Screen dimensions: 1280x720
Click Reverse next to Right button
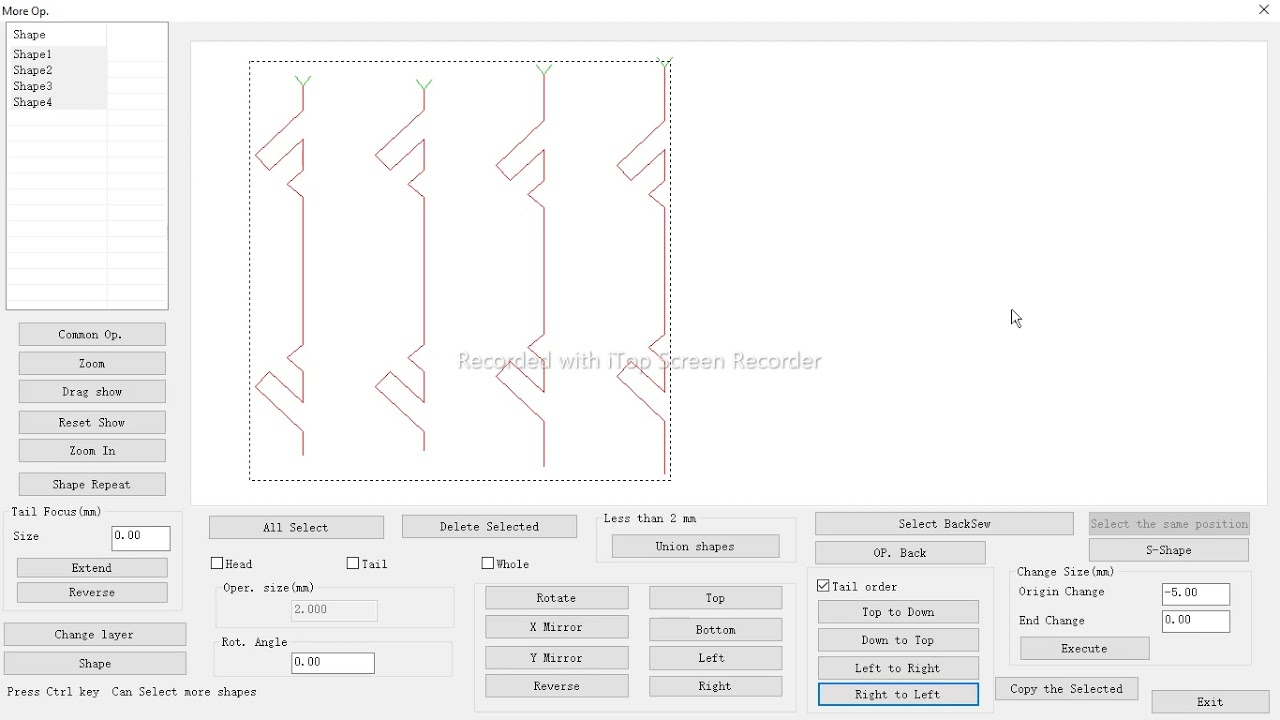pyautogui.click(x=557, y=687)
